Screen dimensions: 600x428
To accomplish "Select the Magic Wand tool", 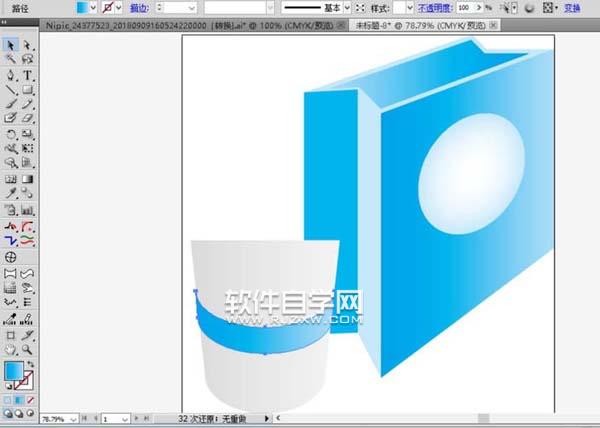I will pyautogui.click(x=10, y=59).
